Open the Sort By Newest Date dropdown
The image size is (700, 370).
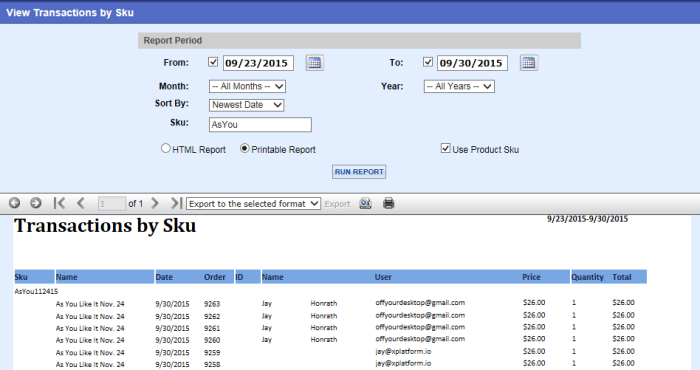pyautogui.click(x=246, y=105)
